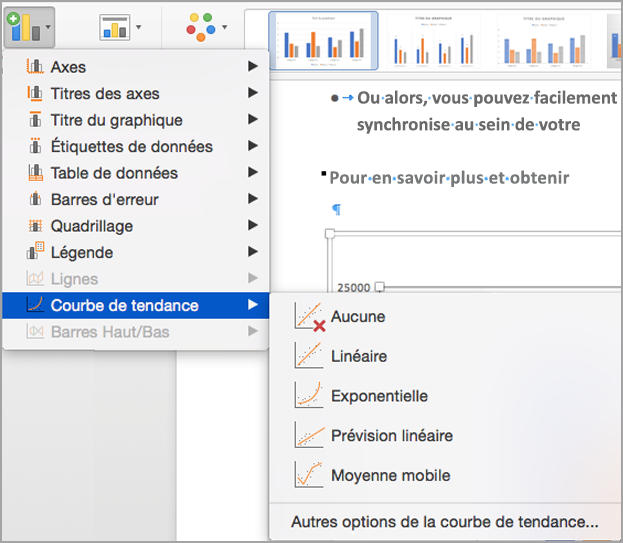Image resolution: width=623 pixels, height=543 pixels.
Task: Open the Quick Layout dropdown arrow
Action: click(138, 27)
